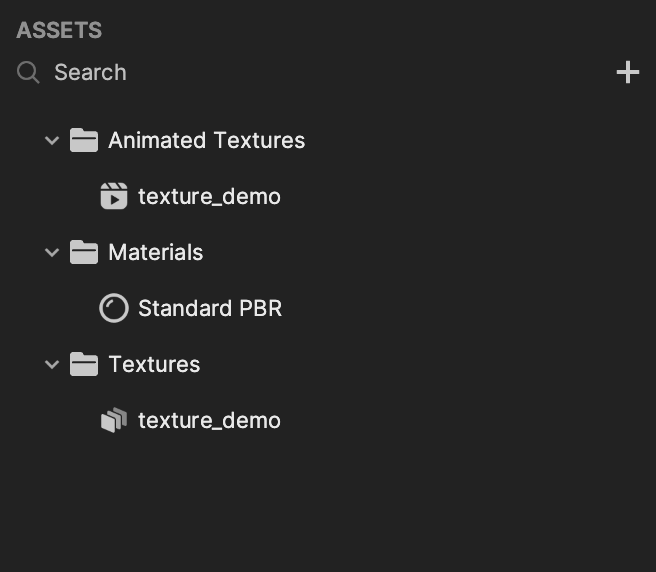Click the plus icon to add asset
This screenshot has height=572, width=656.
coord(628,72)
